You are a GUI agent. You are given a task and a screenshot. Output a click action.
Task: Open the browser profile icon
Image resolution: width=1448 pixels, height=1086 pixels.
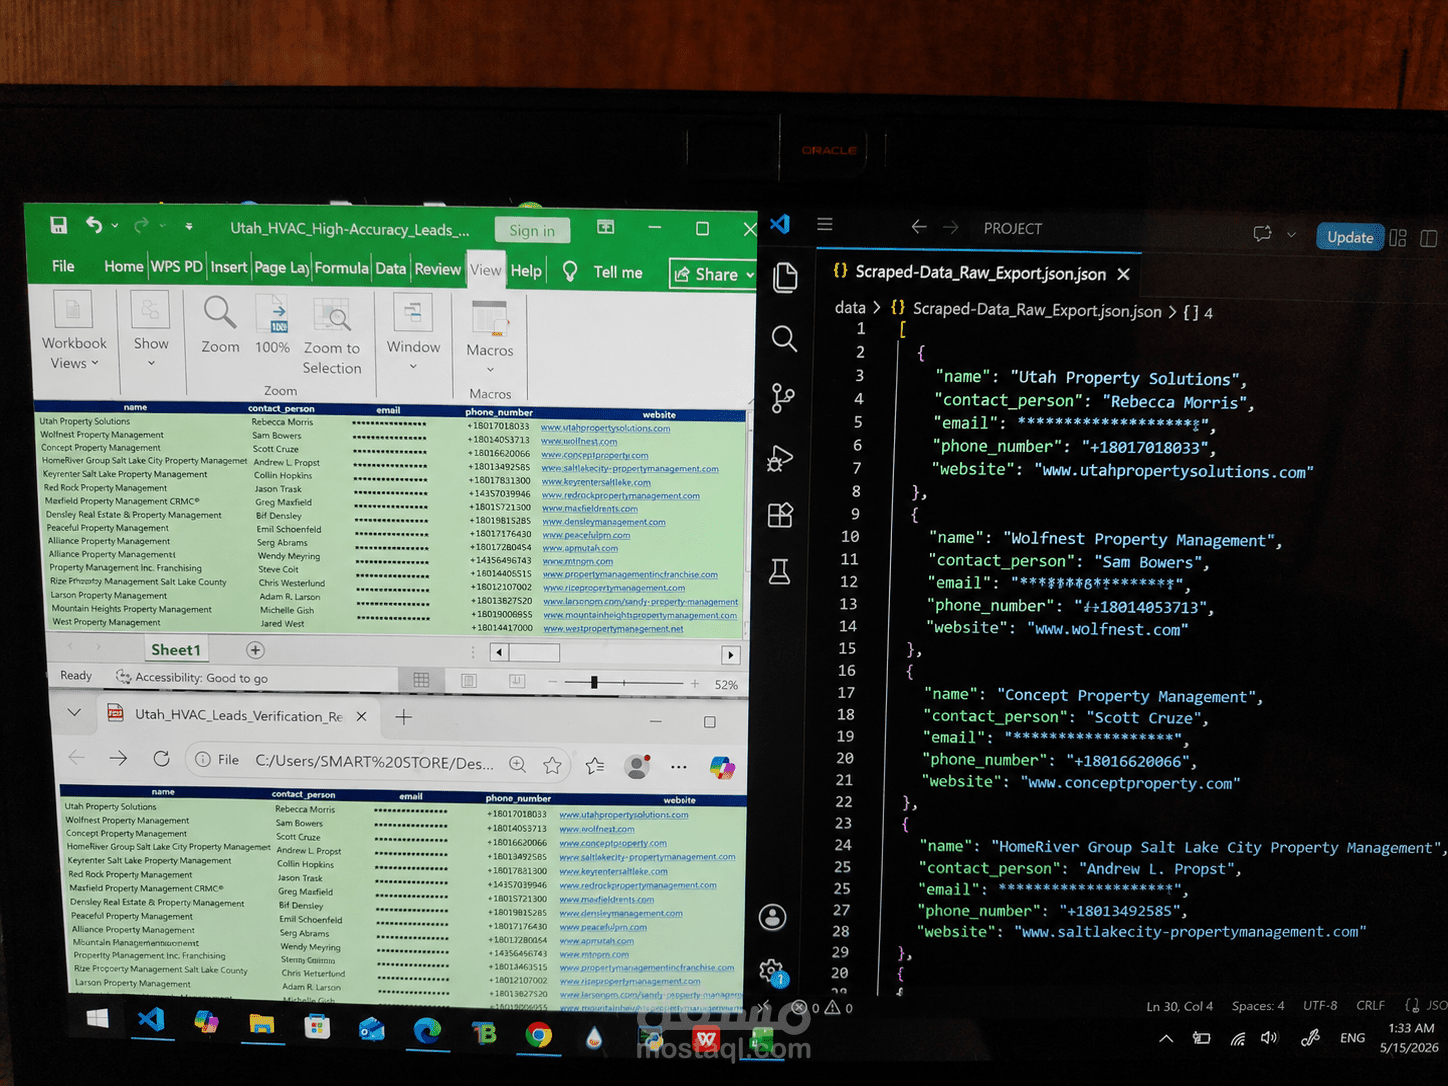(x=637, y=766)
